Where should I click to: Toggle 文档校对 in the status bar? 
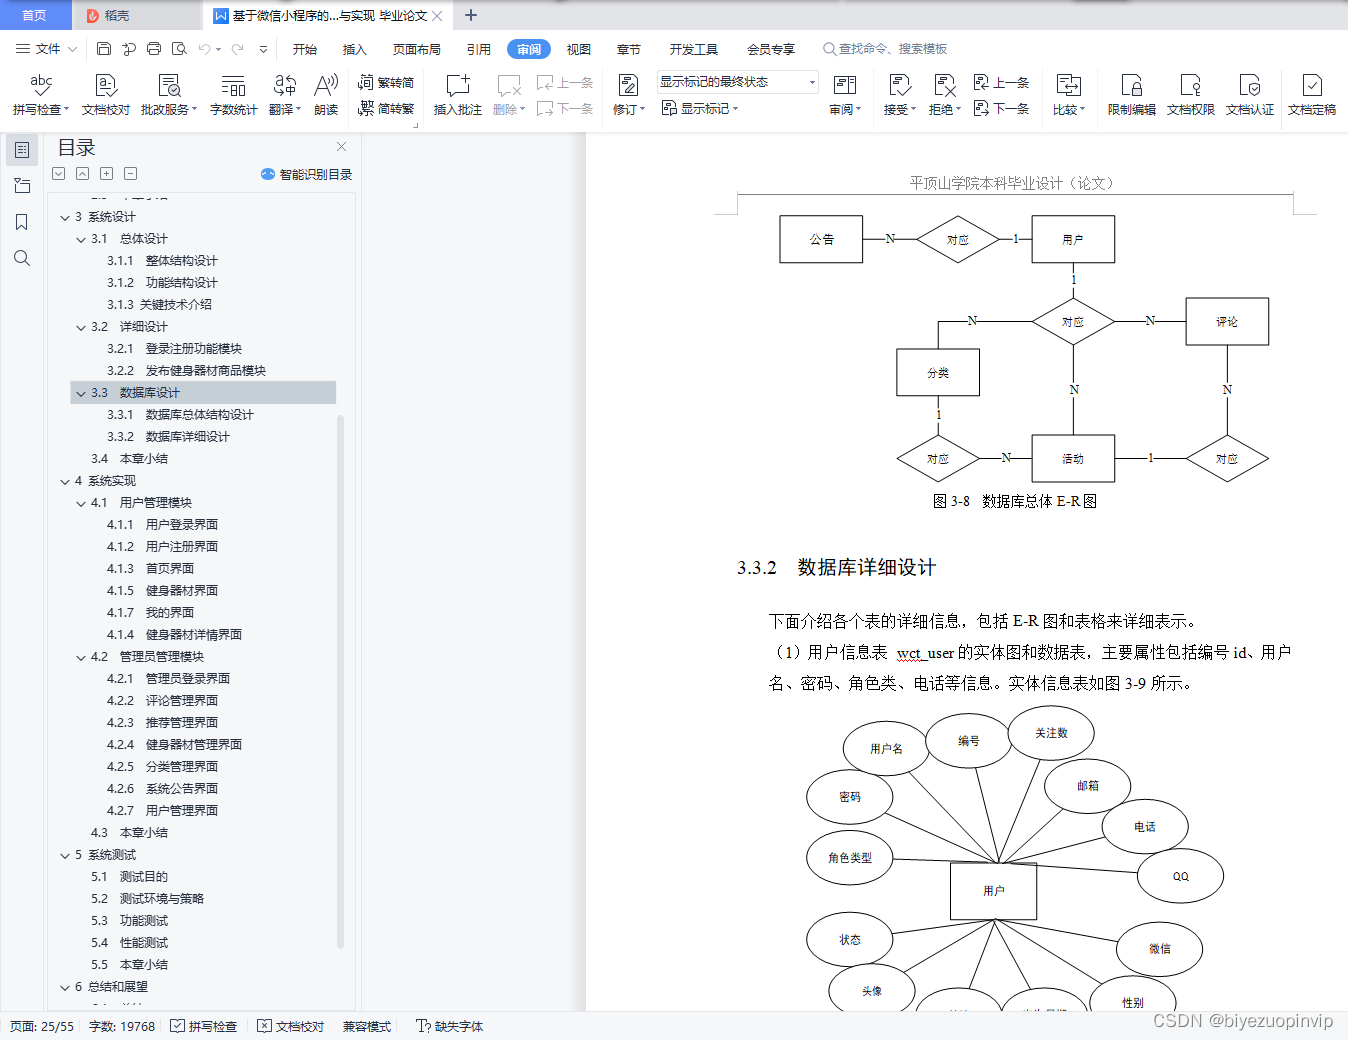[x=291, y=1026]
